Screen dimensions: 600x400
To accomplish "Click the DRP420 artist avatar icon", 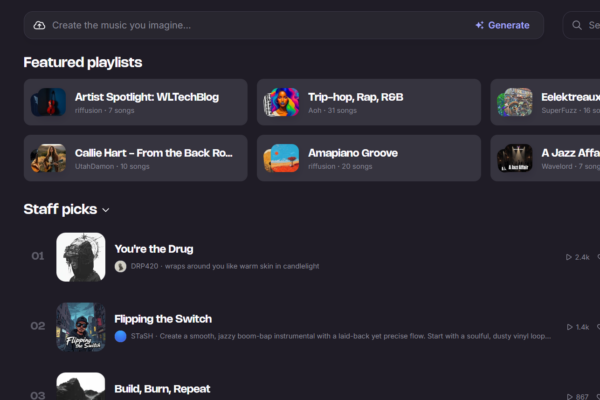I will 121,266.
